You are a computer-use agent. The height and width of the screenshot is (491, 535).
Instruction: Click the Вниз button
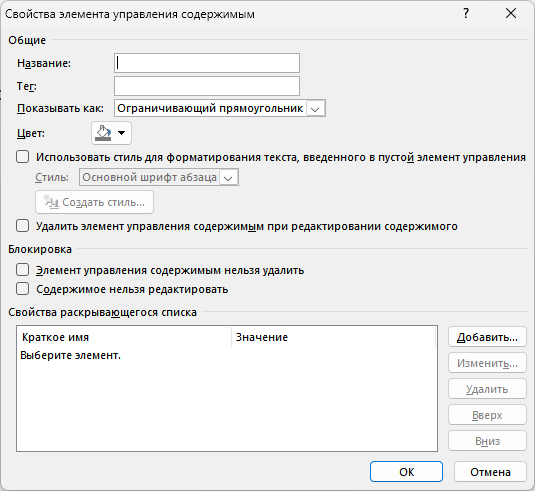[487, 441]
